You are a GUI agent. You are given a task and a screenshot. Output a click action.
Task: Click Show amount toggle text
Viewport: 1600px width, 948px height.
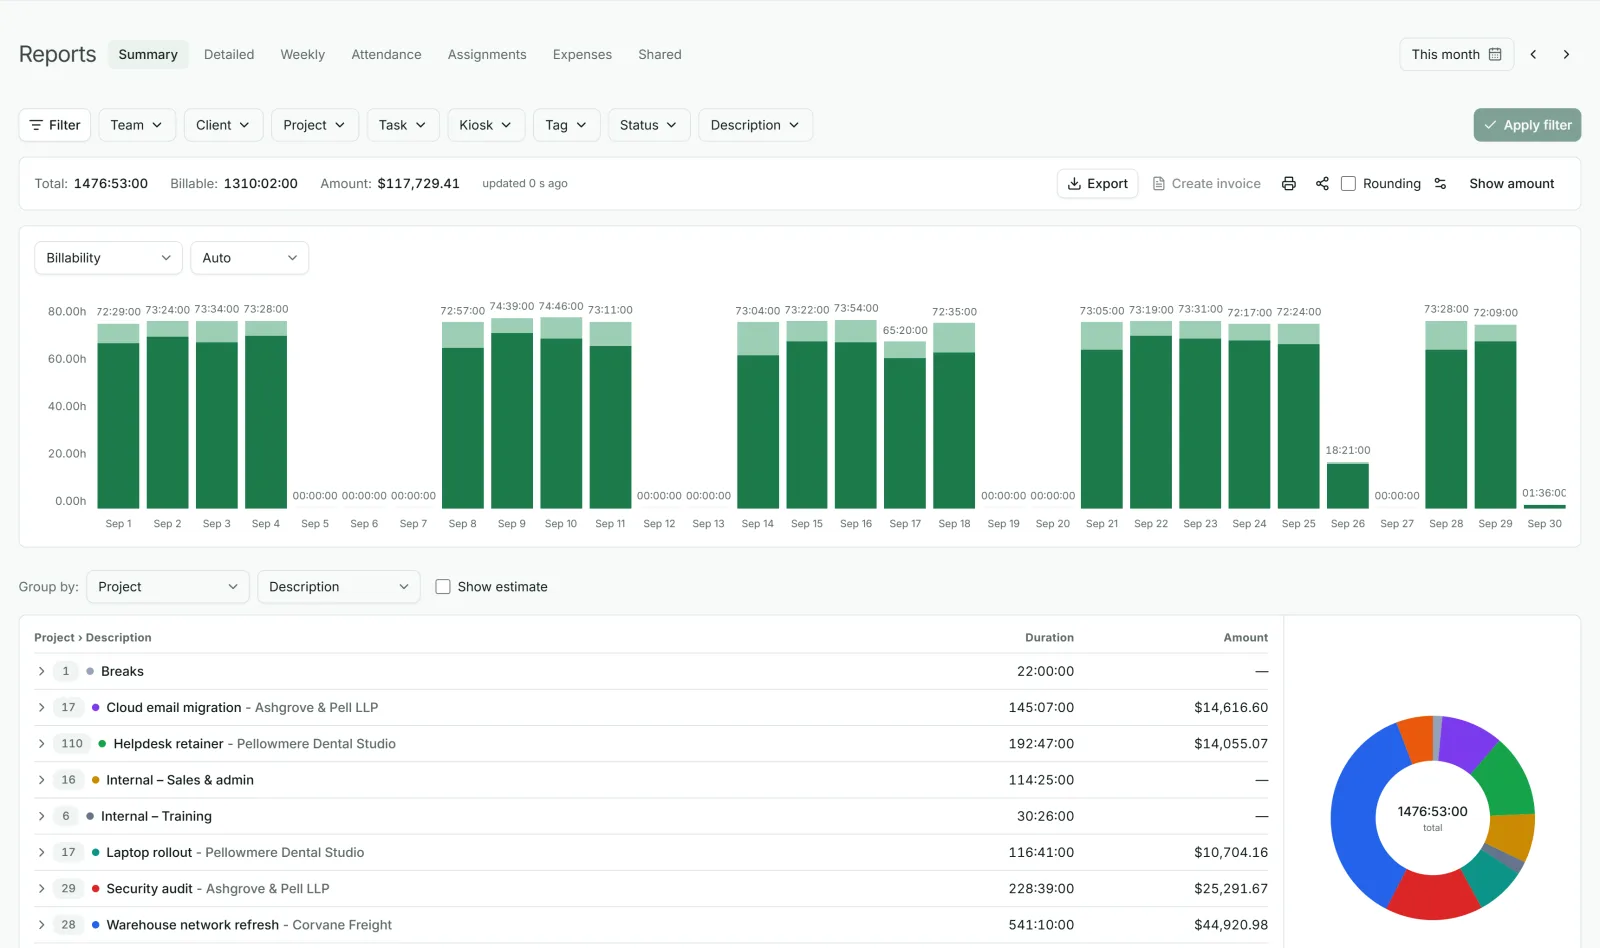tap(1511, 184)
